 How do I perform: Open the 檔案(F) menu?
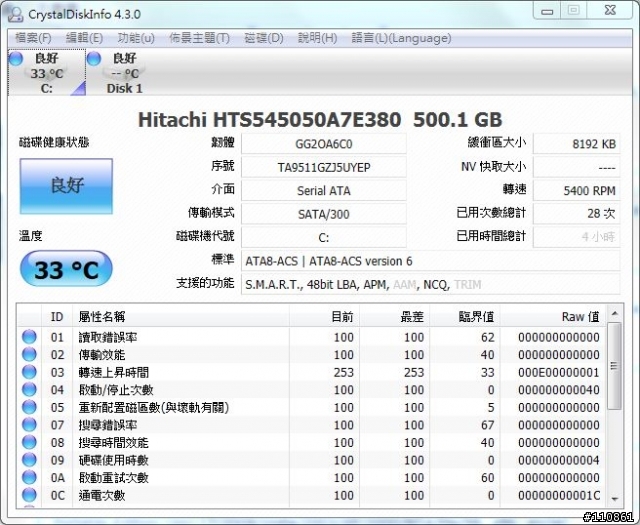pyautogui.click(x=33, y=38)
